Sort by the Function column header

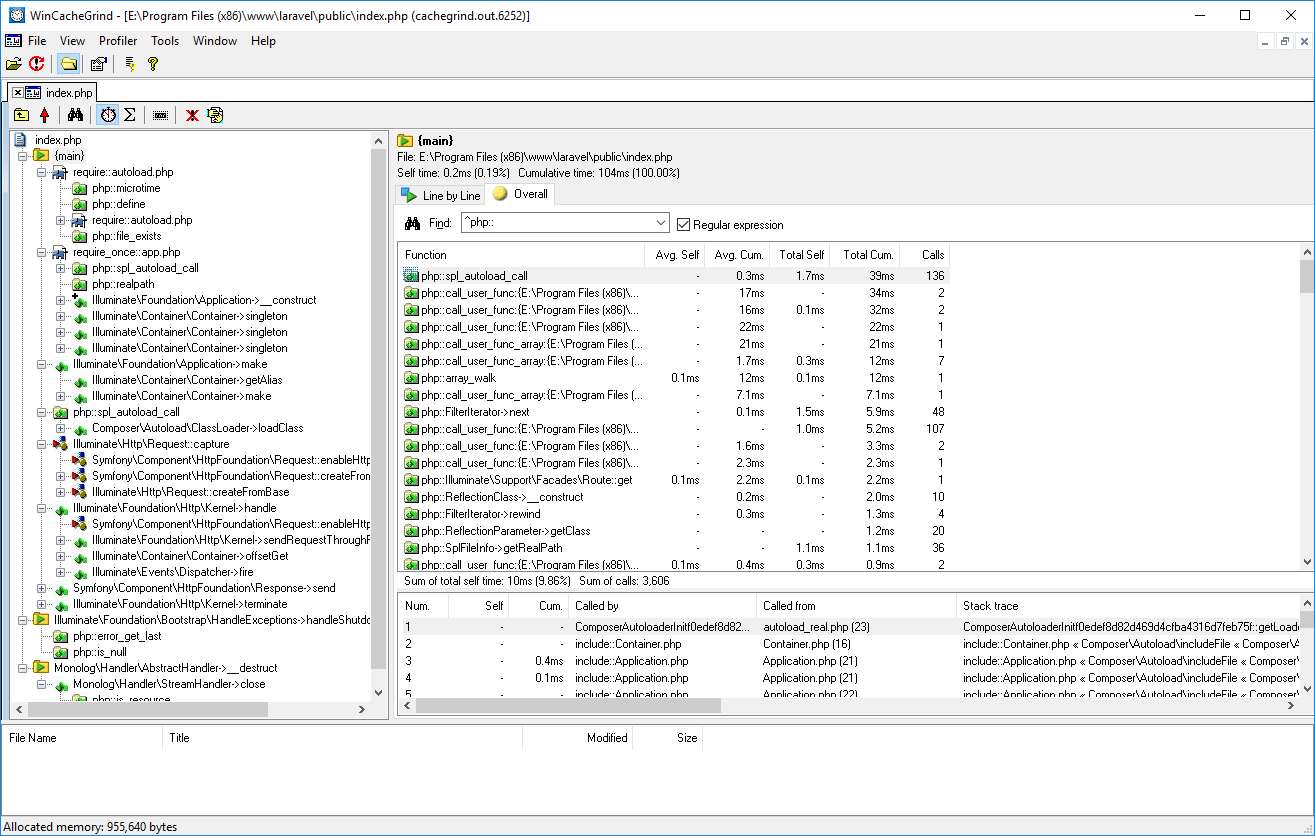click(x=522, y=255)
